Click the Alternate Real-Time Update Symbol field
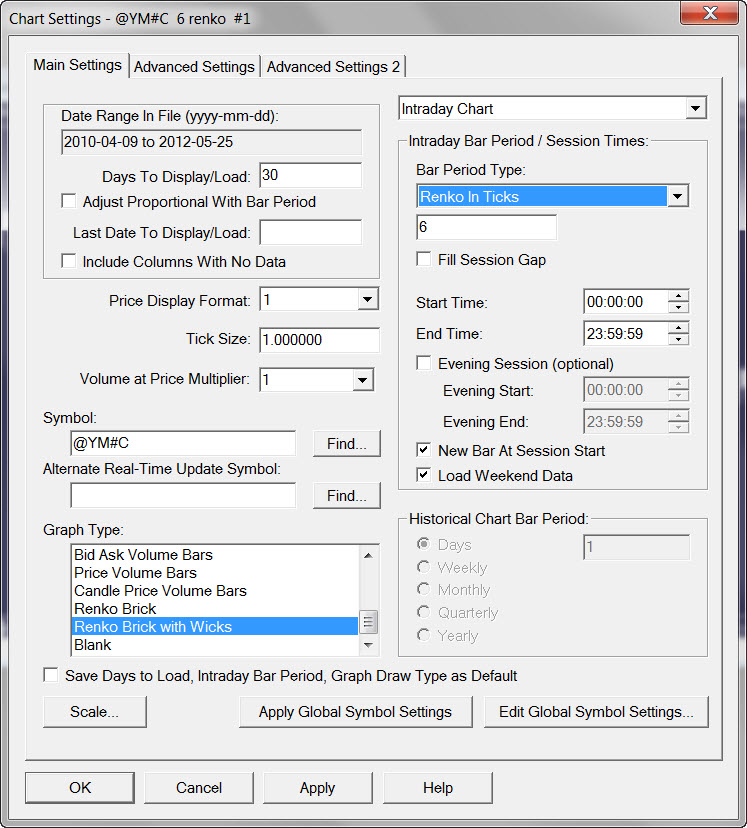Image resolution: width=747 pixels, height=828 pixels. tap(183, 495)
